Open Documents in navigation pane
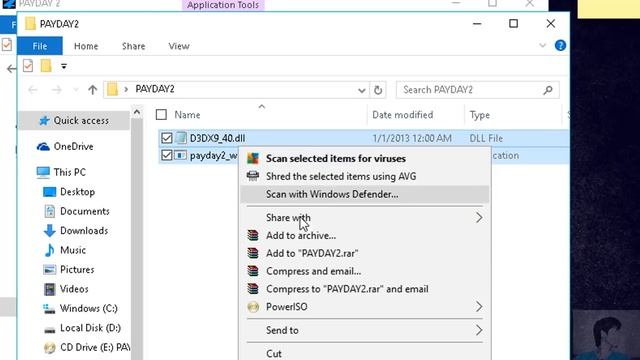Screen dimensions: 640x360 tap(76, 211)
